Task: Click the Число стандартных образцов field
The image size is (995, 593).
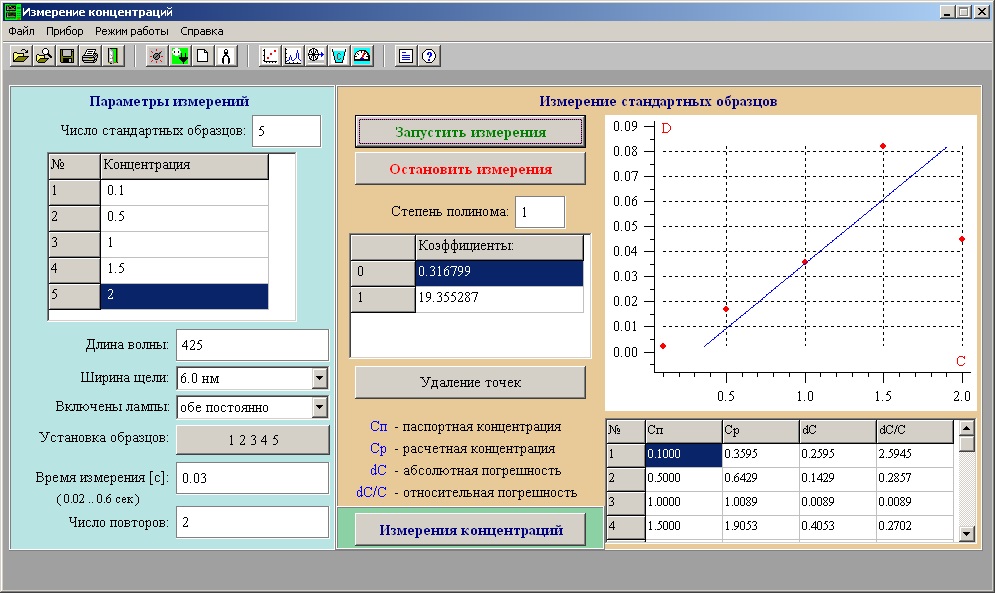Action: click(286, 131)
